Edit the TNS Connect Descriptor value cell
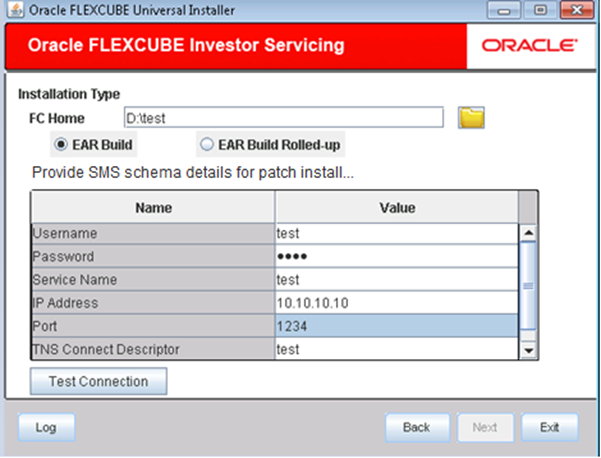This screenshot has width=601, height=458. tap(396, 349)
